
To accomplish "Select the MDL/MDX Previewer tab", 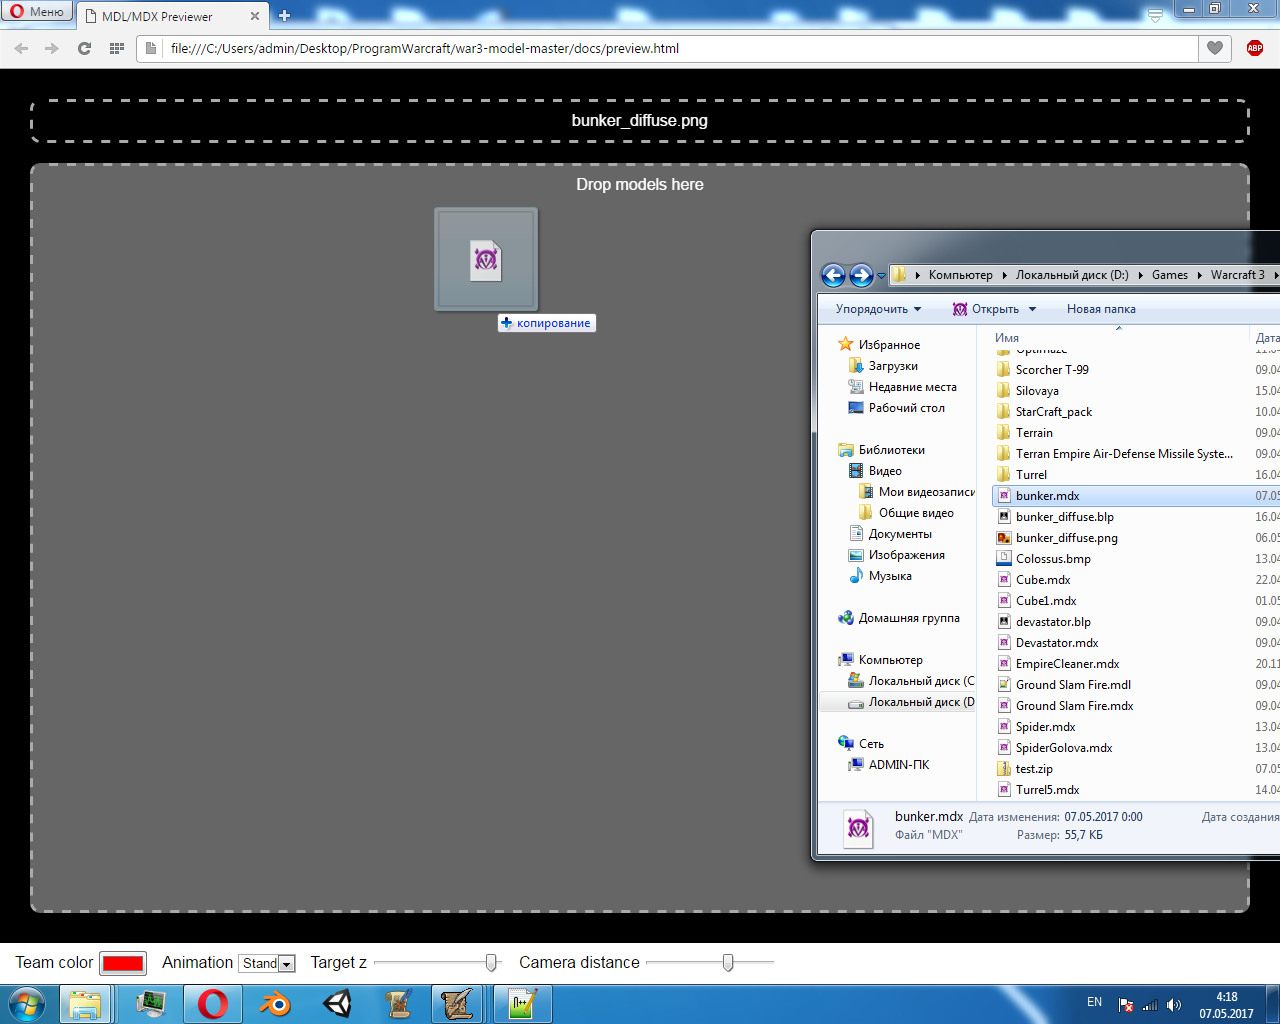I will coord(170,16).
